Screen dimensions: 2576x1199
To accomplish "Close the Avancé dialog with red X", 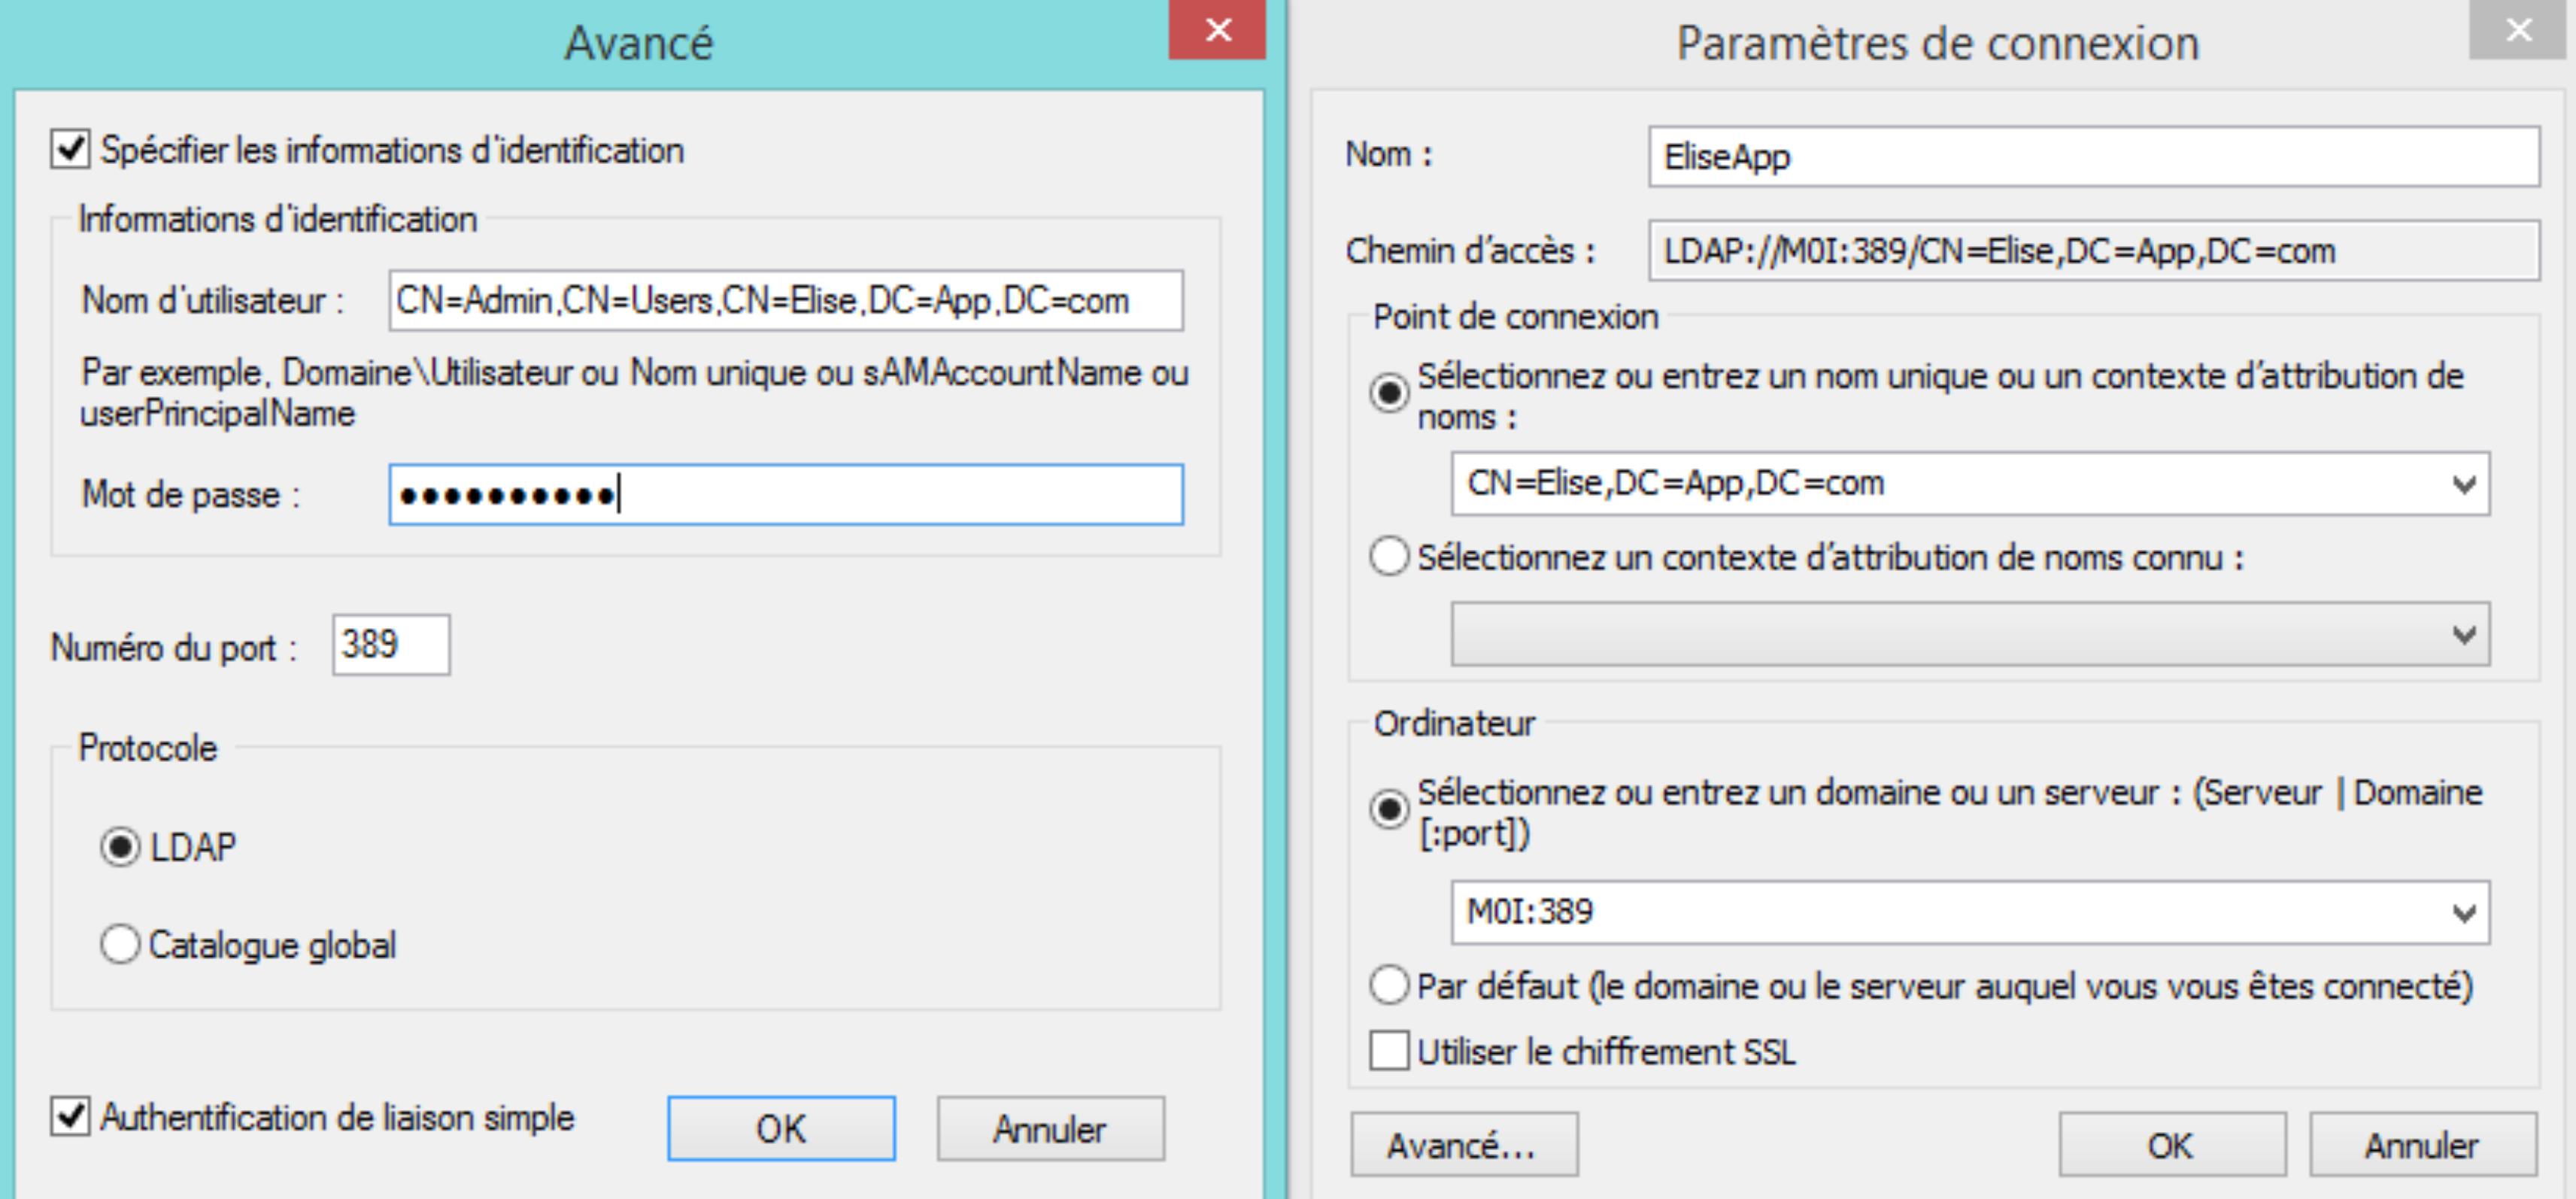I will 1217,30.
